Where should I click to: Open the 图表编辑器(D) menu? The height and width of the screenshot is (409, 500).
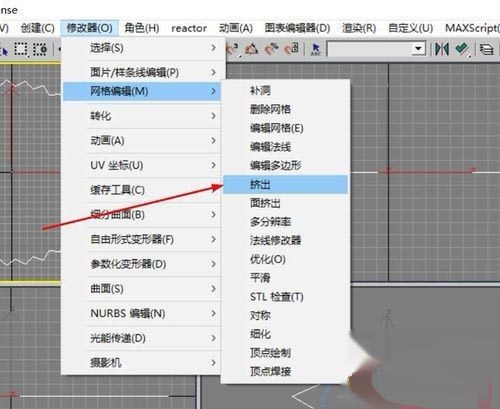297,28
